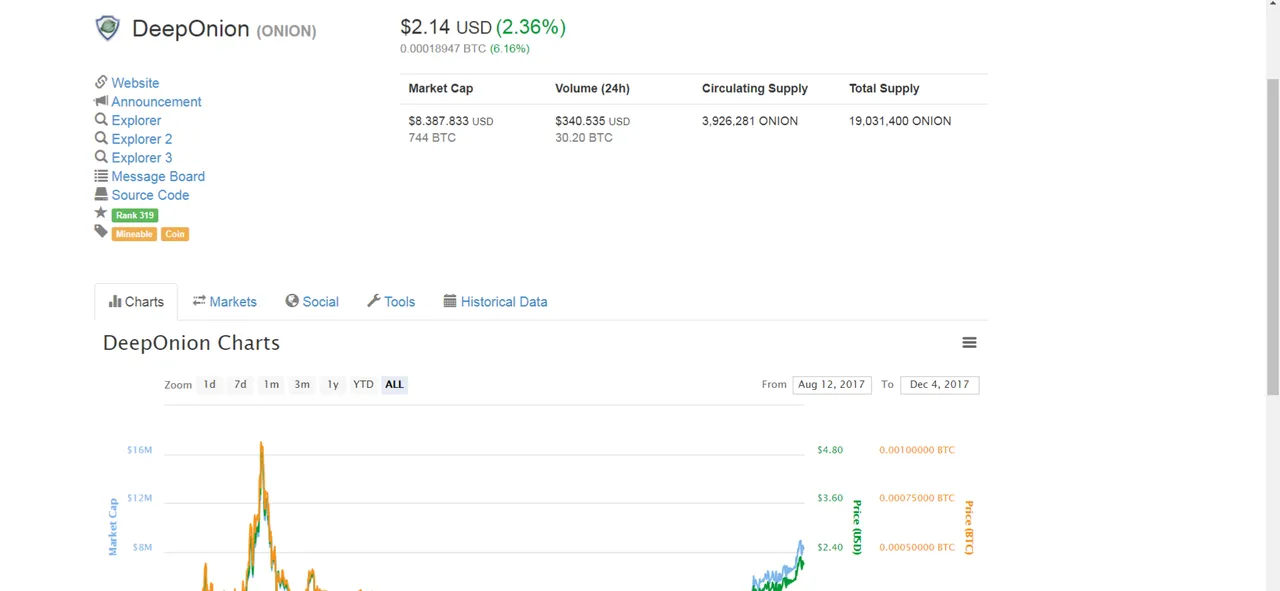The height and width of the screenshot is (591, 1280).
Task: Click the magnifier icon beside Explorer 3
Action: 101,157
